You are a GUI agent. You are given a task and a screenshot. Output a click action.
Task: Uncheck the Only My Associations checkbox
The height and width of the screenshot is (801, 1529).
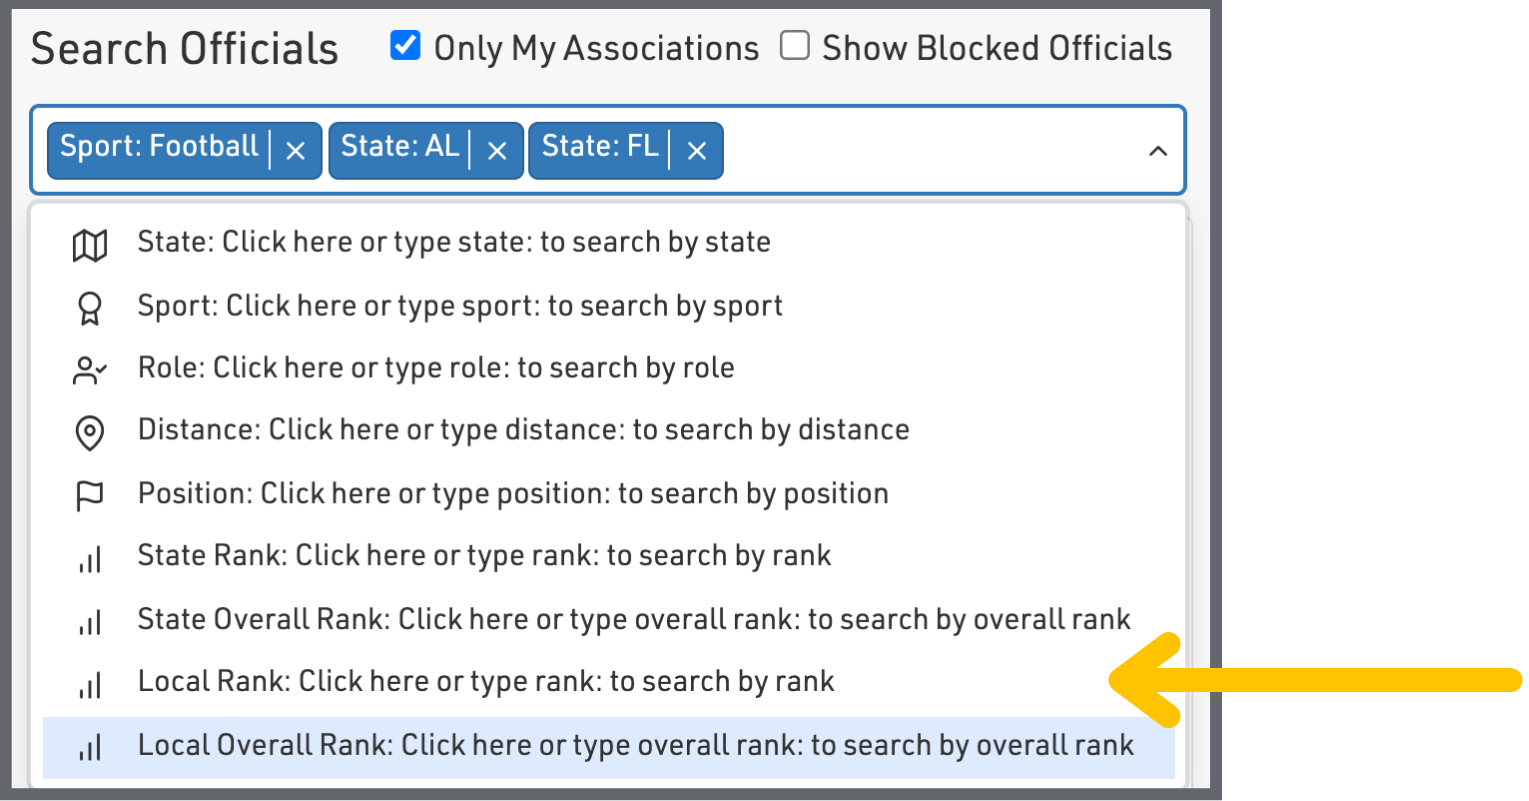pos(405,46)
